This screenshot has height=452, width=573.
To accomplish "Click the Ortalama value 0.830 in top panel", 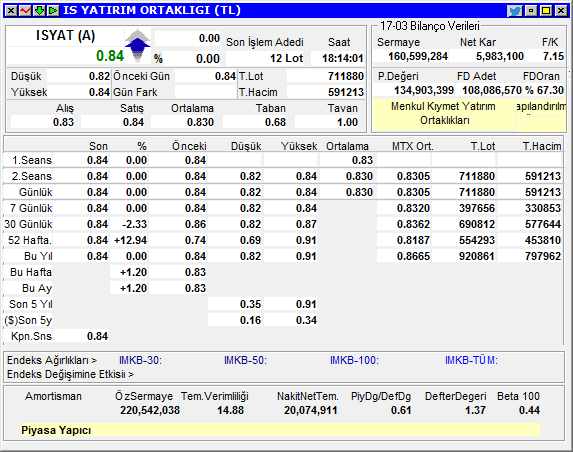I will 200,122.
